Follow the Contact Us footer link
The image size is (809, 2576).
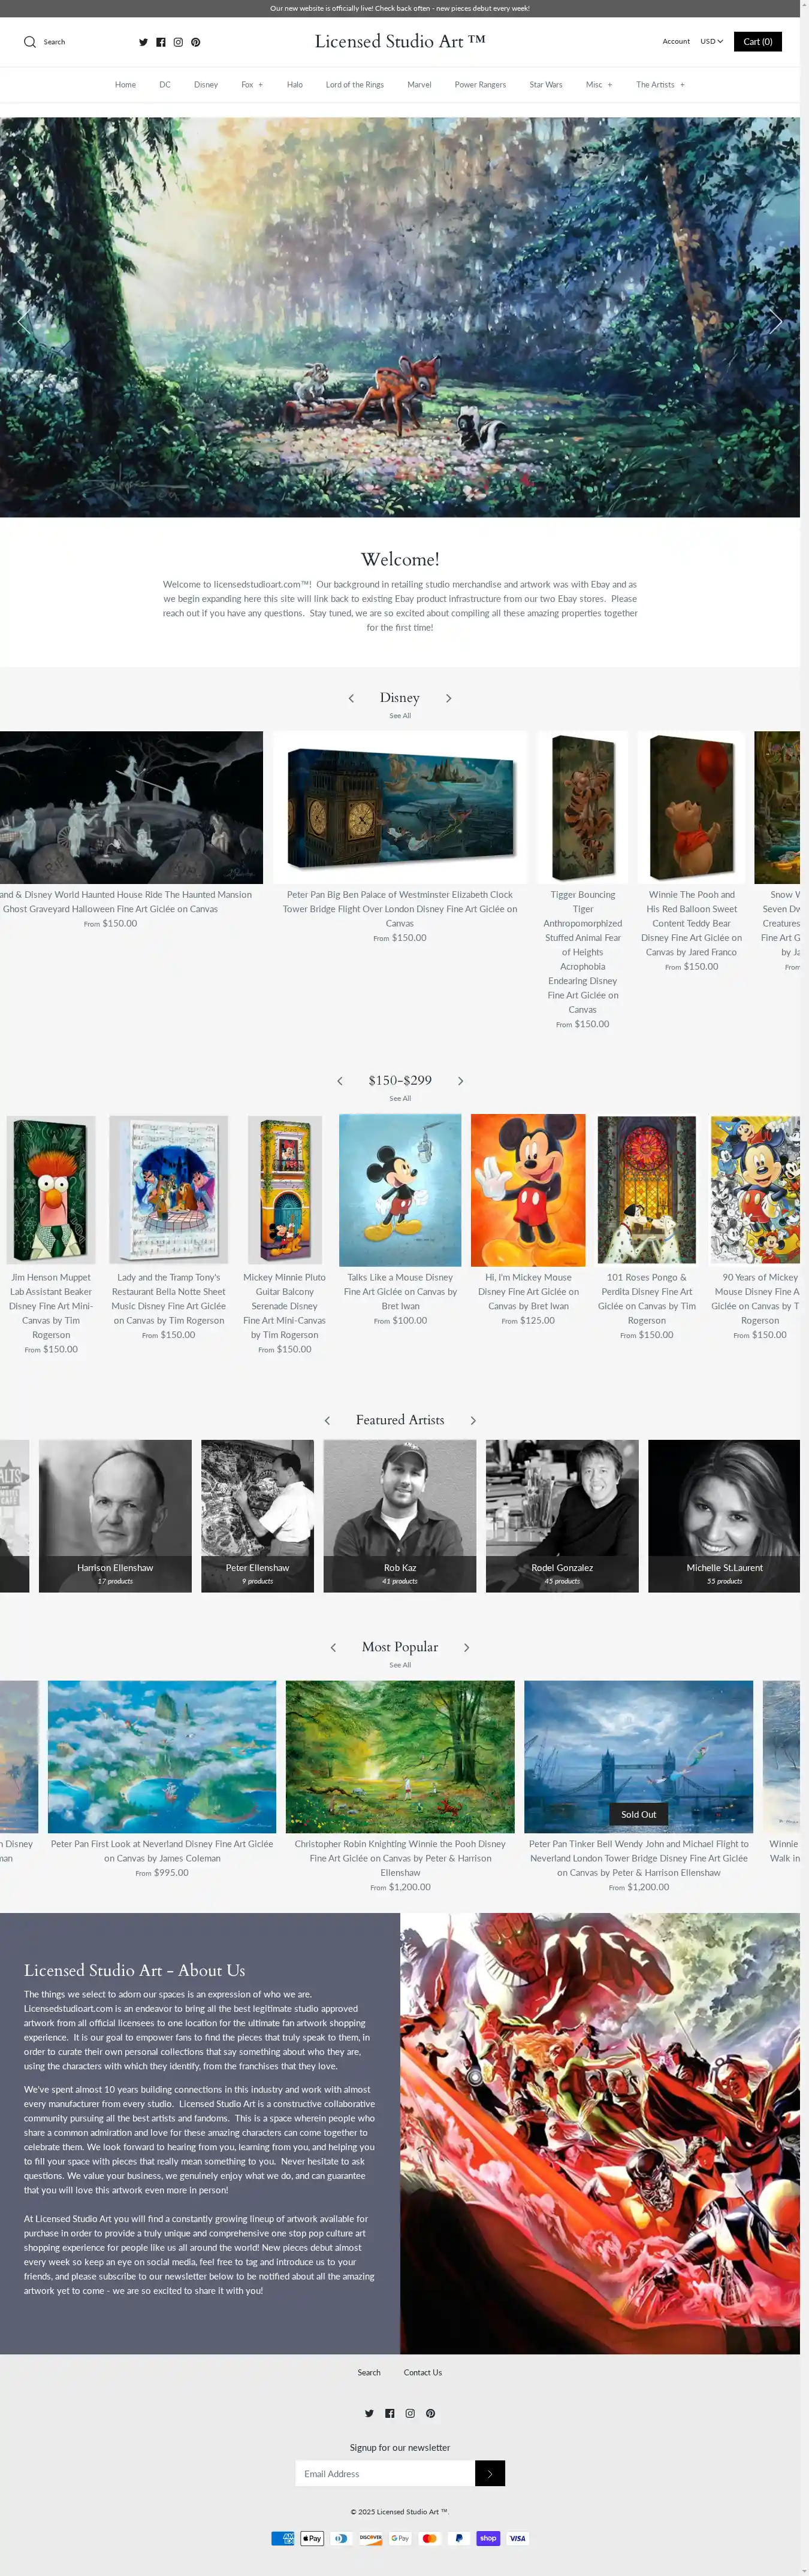(423, 2372)
